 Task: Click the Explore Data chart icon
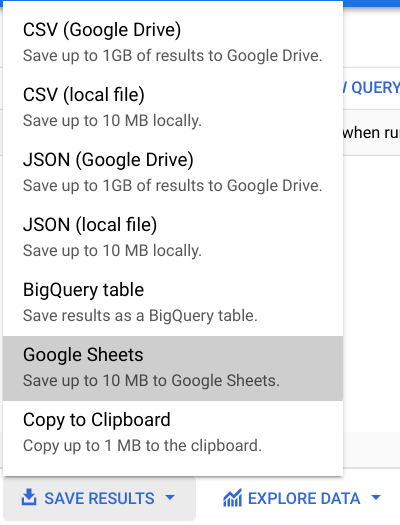[x=232, y=498]
